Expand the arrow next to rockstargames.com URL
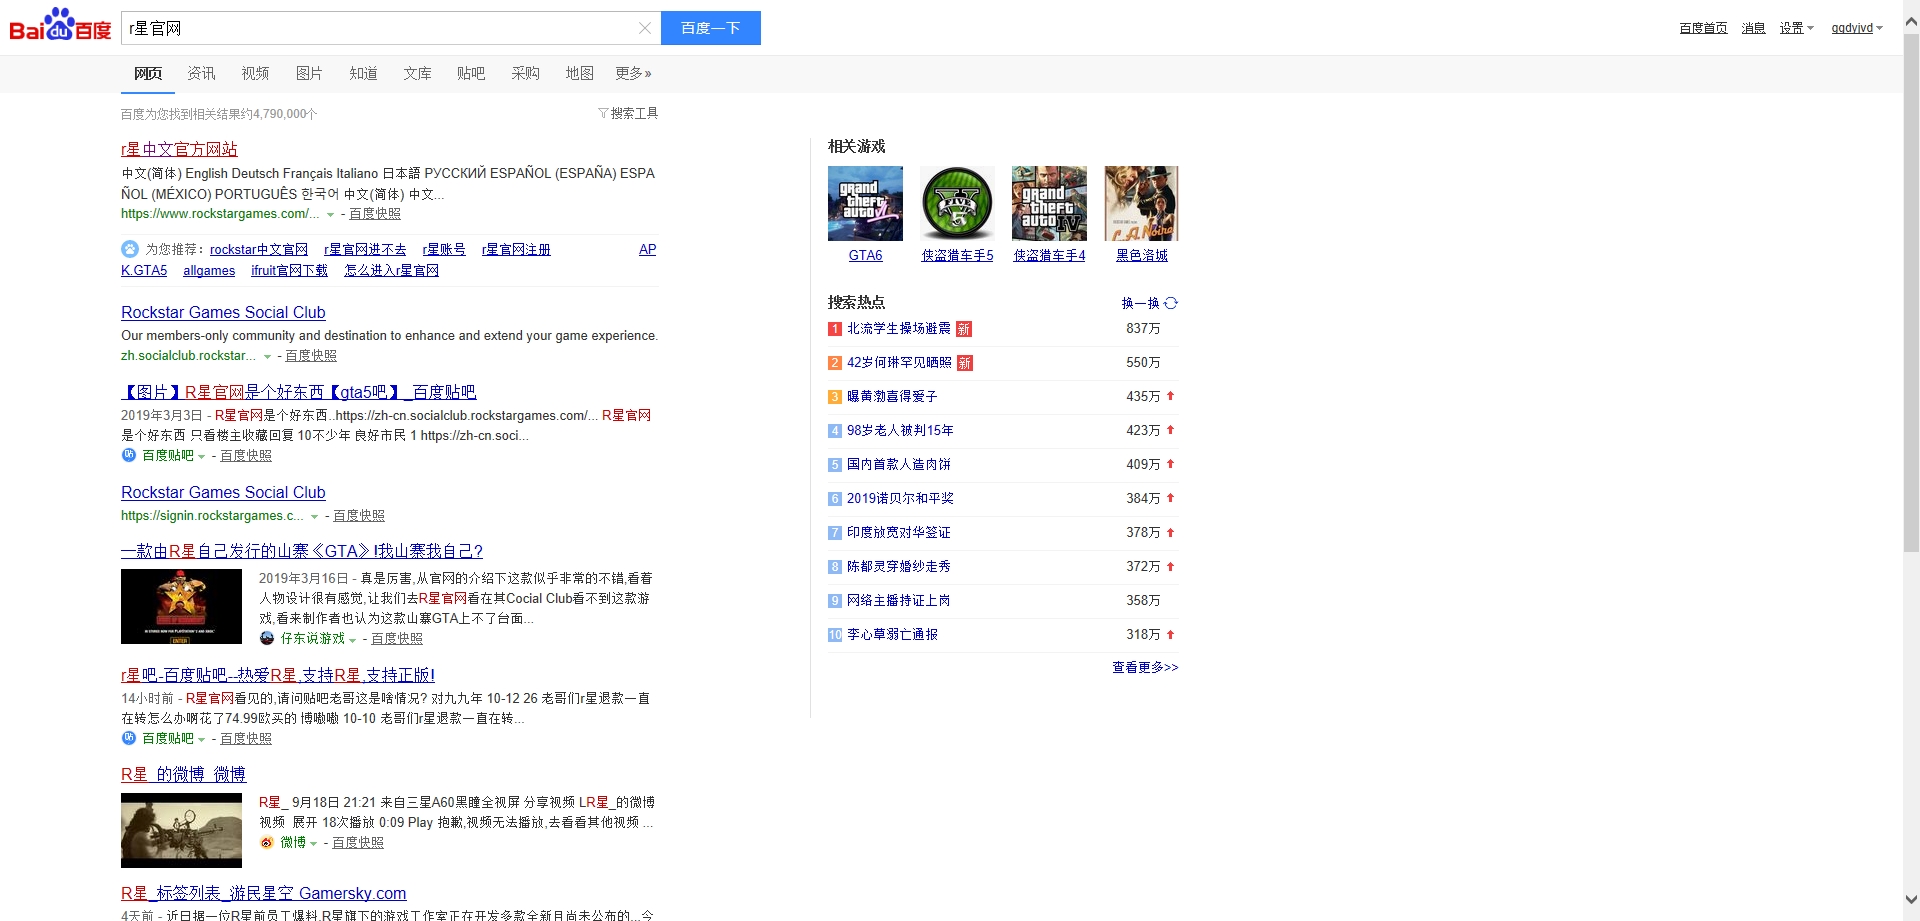Viewport: 1920px width, 921px height. 330,215
